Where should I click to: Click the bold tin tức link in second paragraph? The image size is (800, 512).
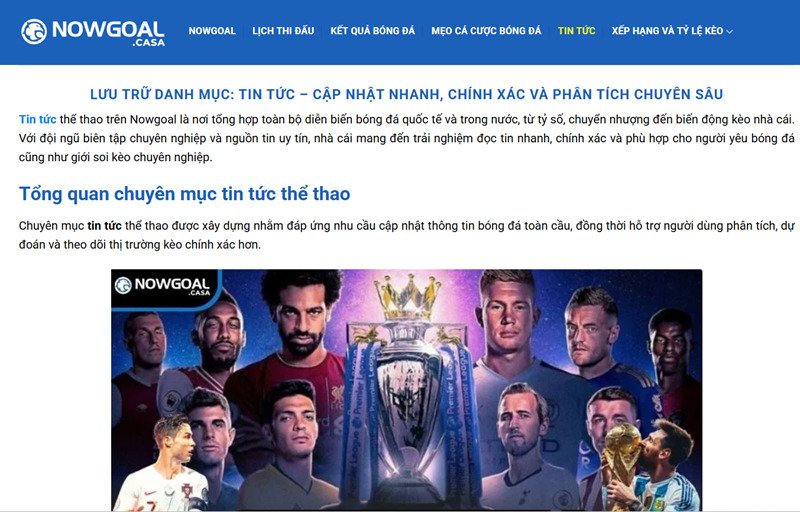104,225
